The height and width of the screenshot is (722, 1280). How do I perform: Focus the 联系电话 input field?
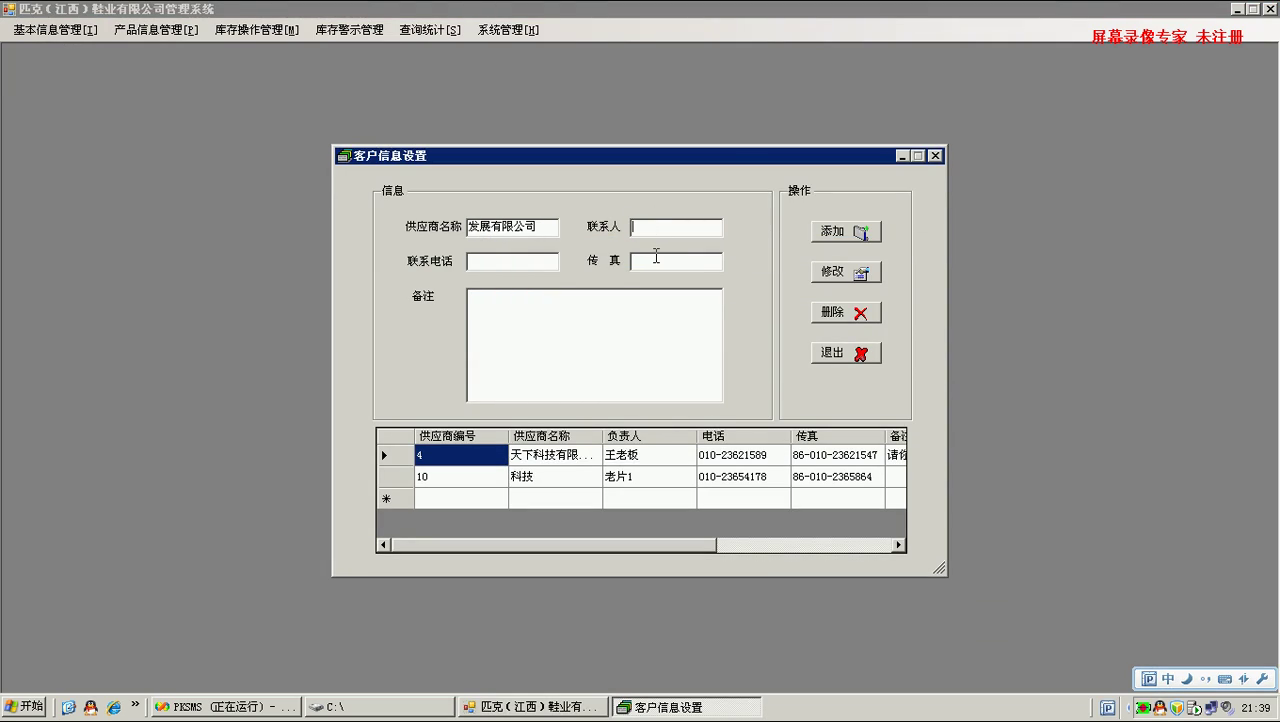(513, 262)
